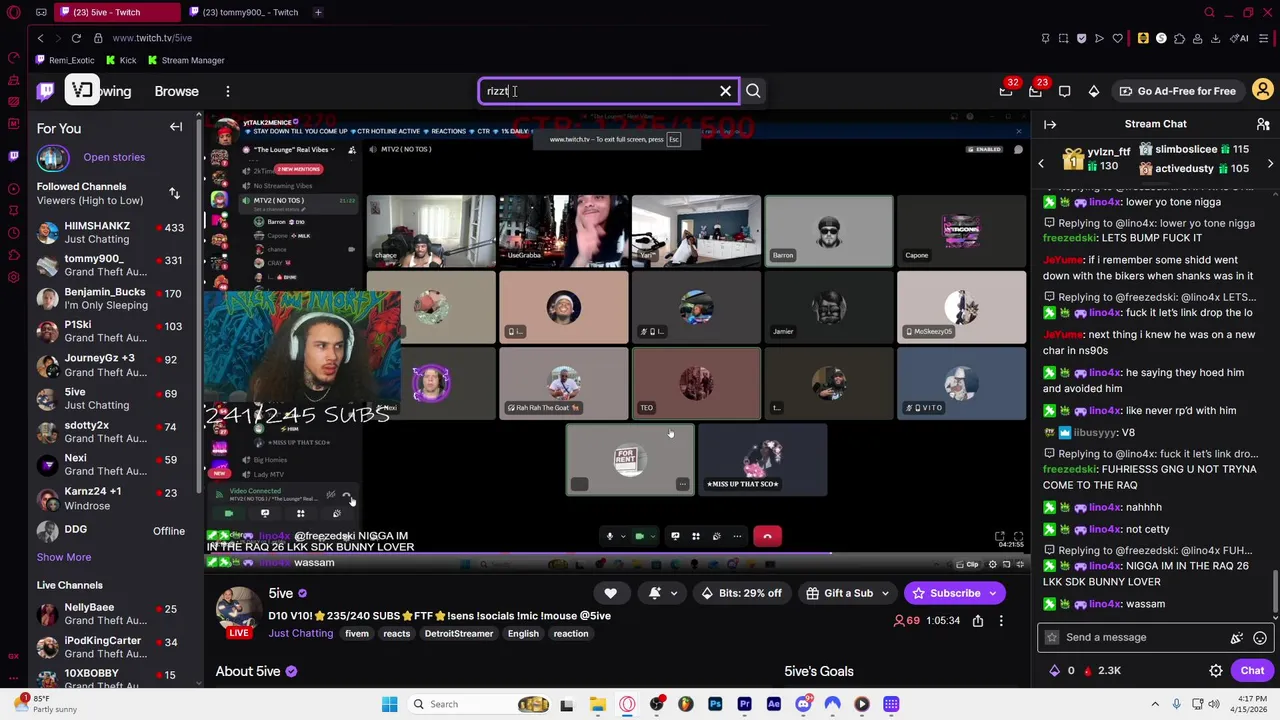Viewport: 1280px width, 720px height.
Task: Open Twitch notifications inbox showing 23
Action: coord(1035,91)
